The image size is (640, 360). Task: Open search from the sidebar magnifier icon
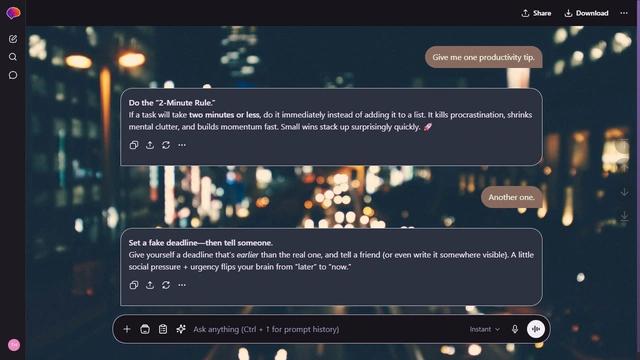point(13,57)
